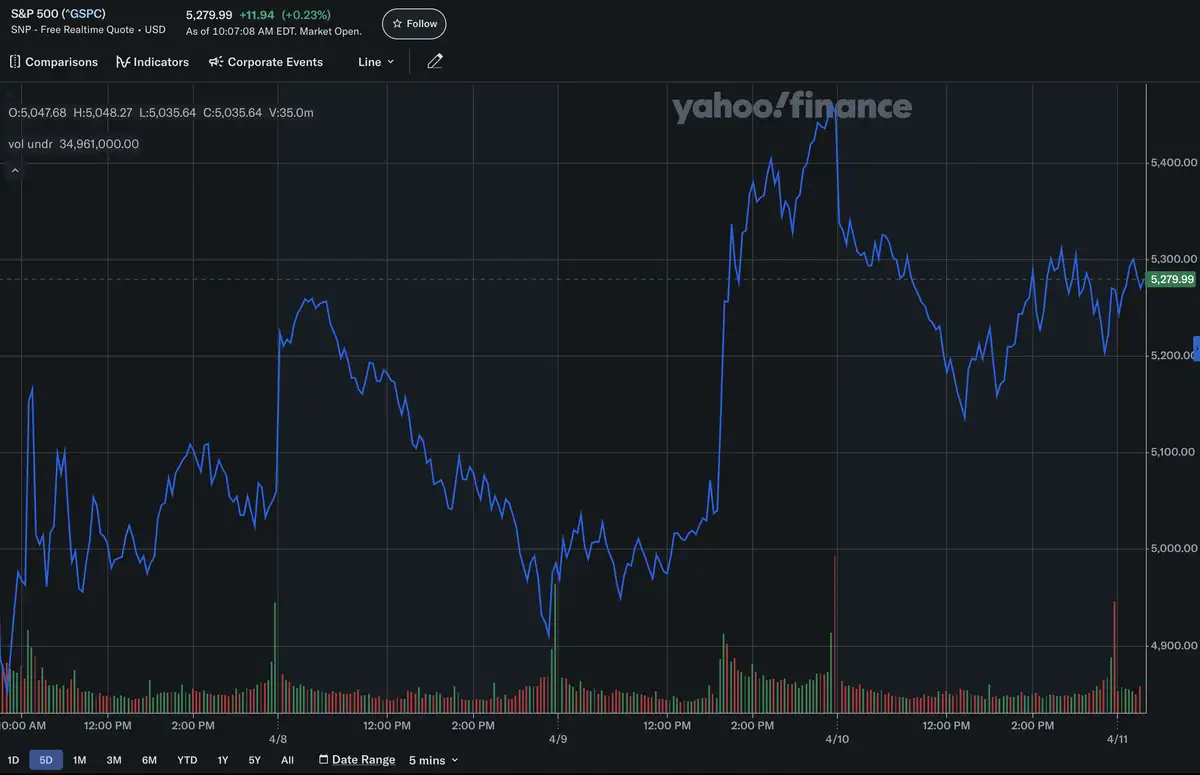Select the 5Y range
Screen dimensions: 1200x775
pyautogui.click(x=254, y=760)
